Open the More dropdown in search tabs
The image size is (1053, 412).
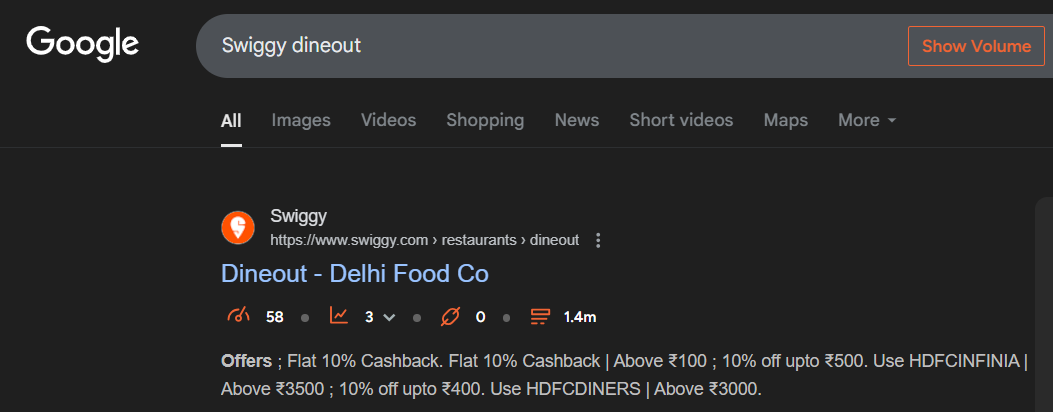(867, 120)
